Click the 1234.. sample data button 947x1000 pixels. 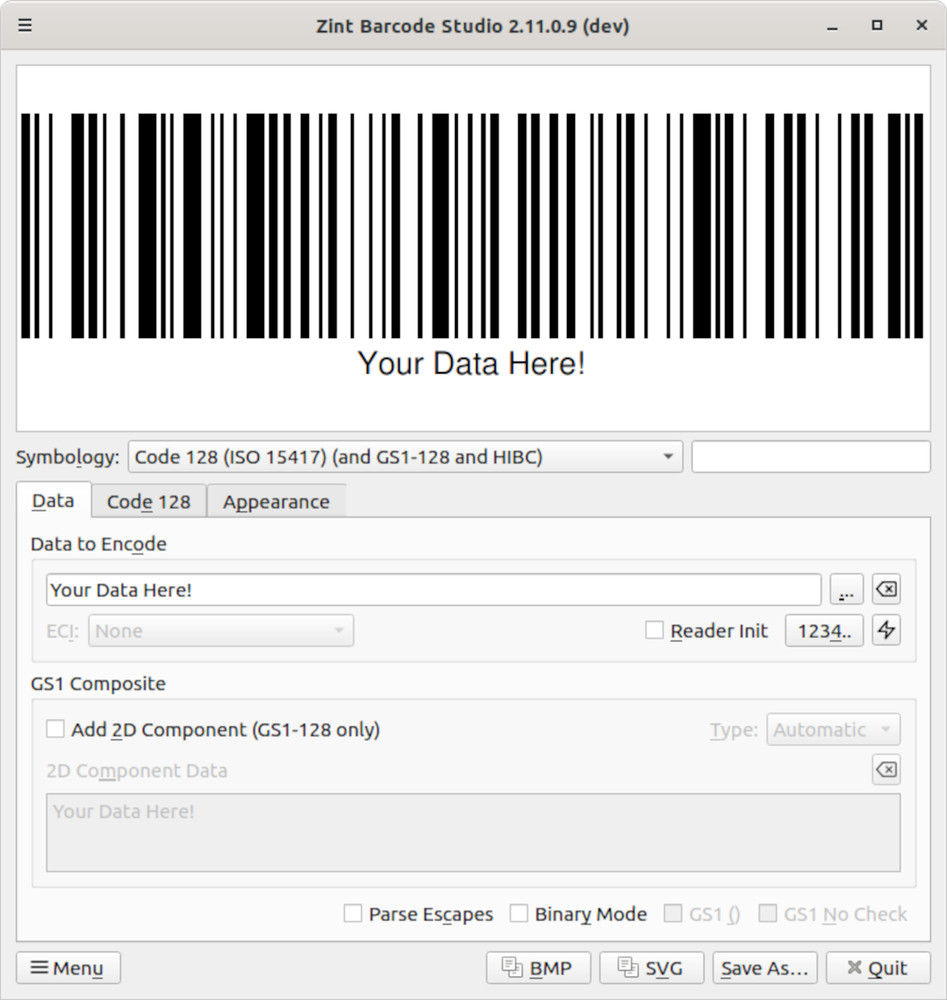(823, 630)
